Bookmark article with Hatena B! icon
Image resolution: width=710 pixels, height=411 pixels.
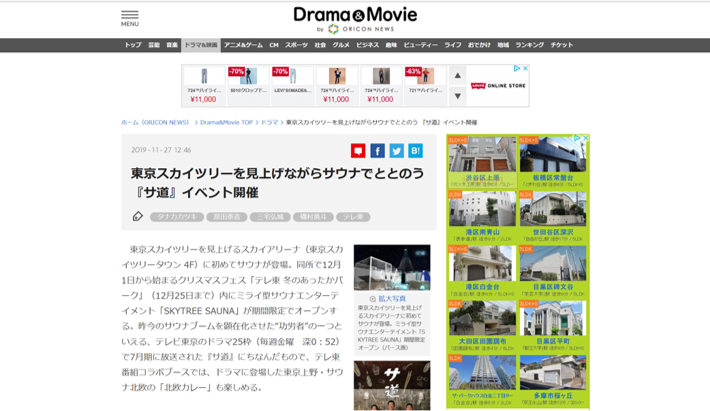pyautogui.click(x=416, y=151)
